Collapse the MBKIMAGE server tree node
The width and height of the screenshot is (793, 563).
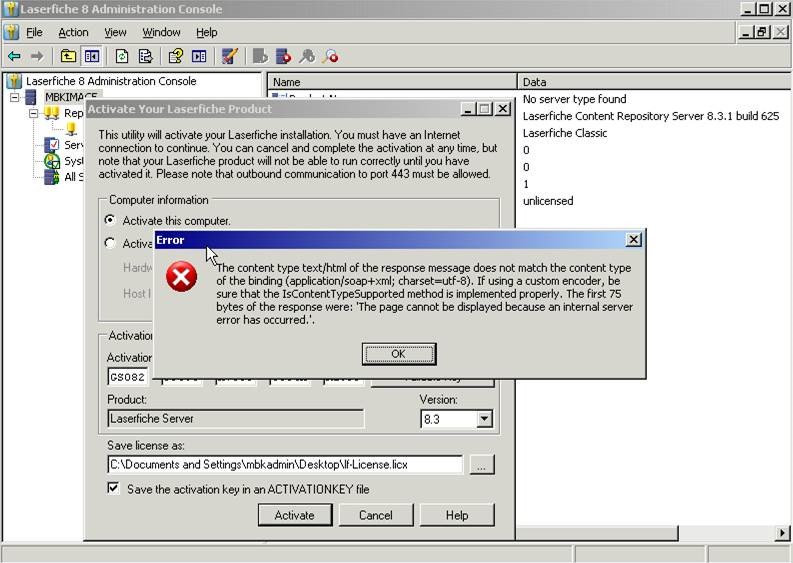15,97
